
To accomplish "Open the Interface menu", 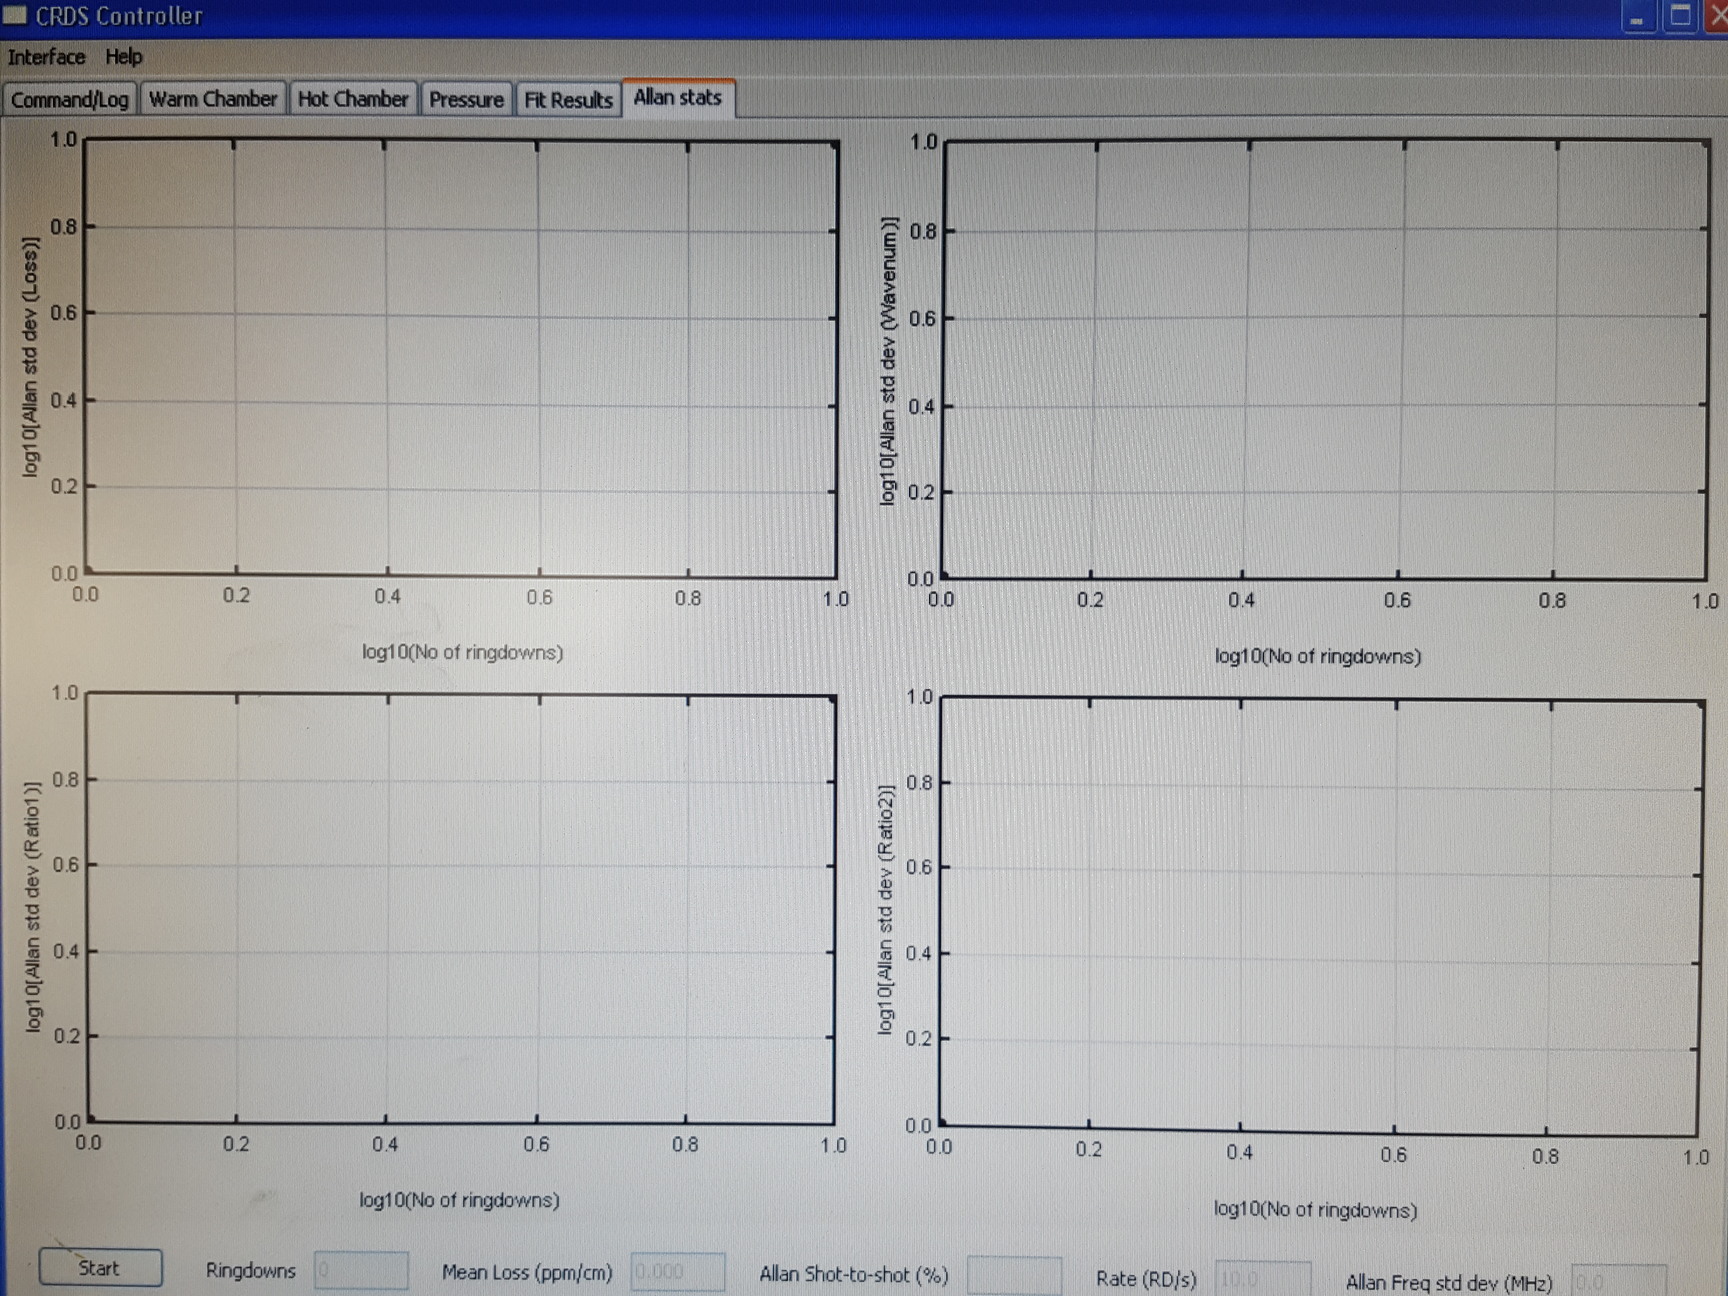I will click(x=44, y=57).
